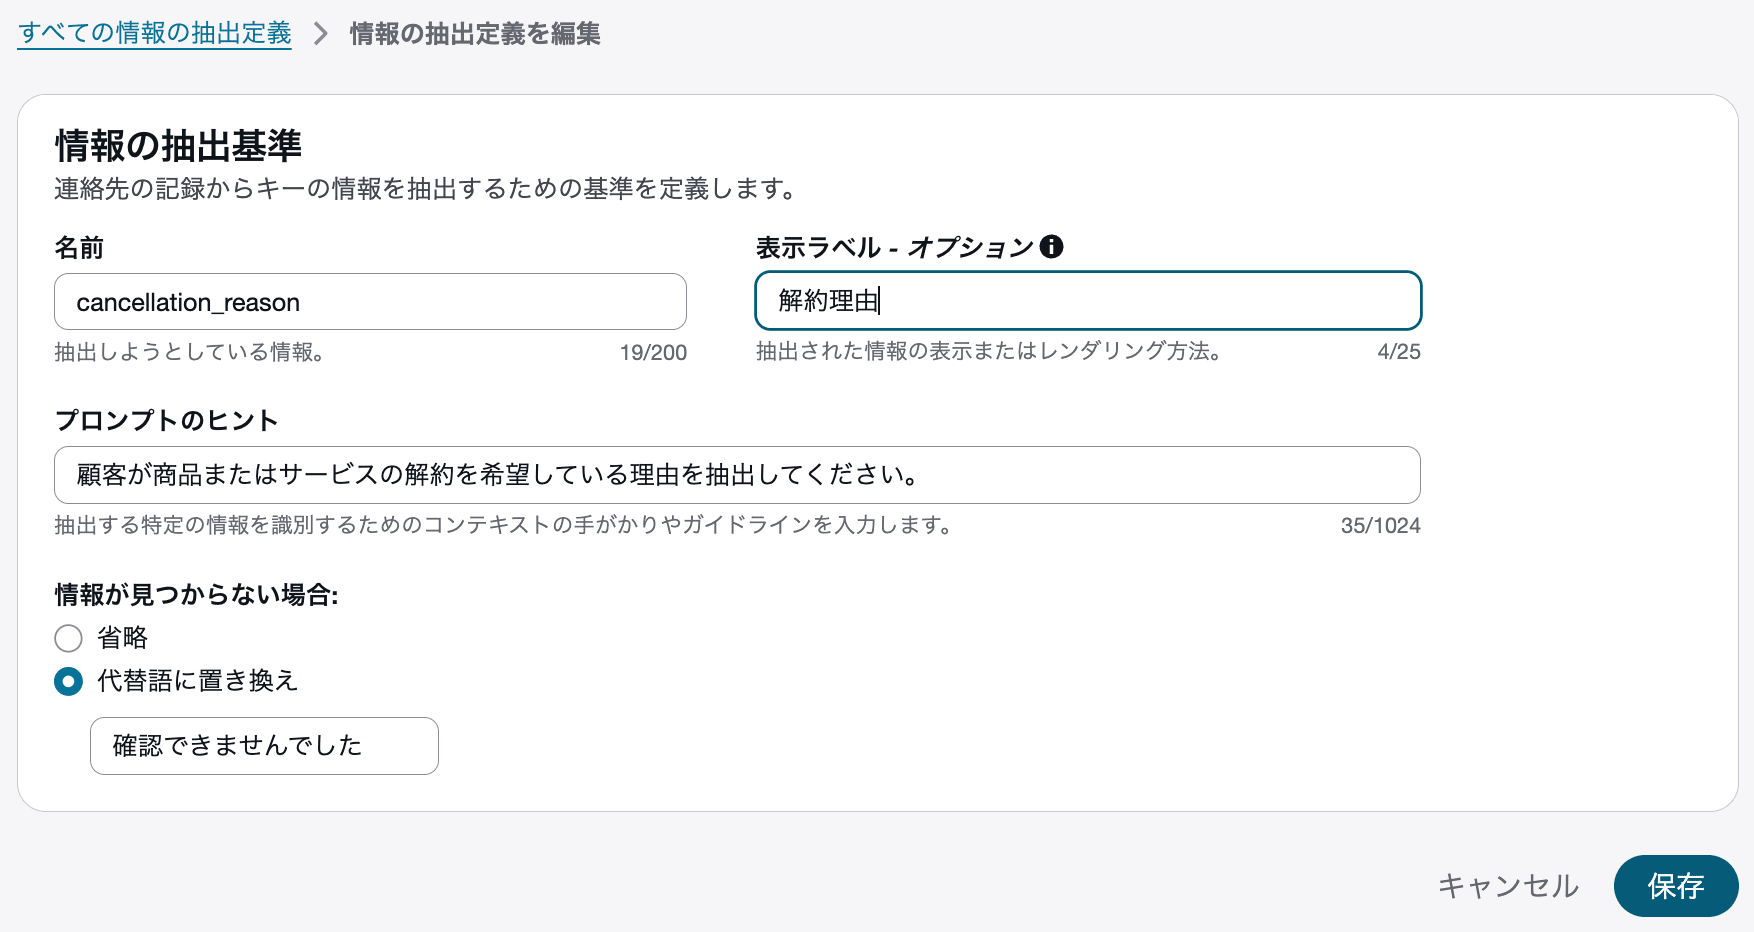Click the 19/200 character counter
Viewport: 1754px width, 932px height.
653,352
